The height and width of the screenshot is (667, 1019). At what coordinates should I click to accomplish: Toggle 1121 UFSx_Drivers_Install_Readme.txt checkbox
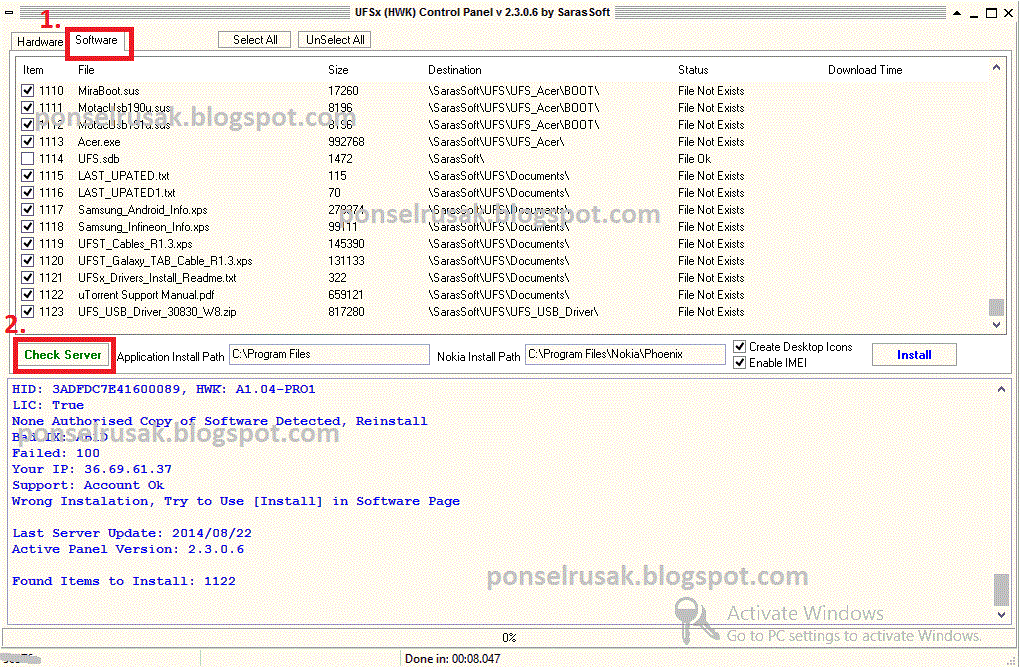coord(27,278)
